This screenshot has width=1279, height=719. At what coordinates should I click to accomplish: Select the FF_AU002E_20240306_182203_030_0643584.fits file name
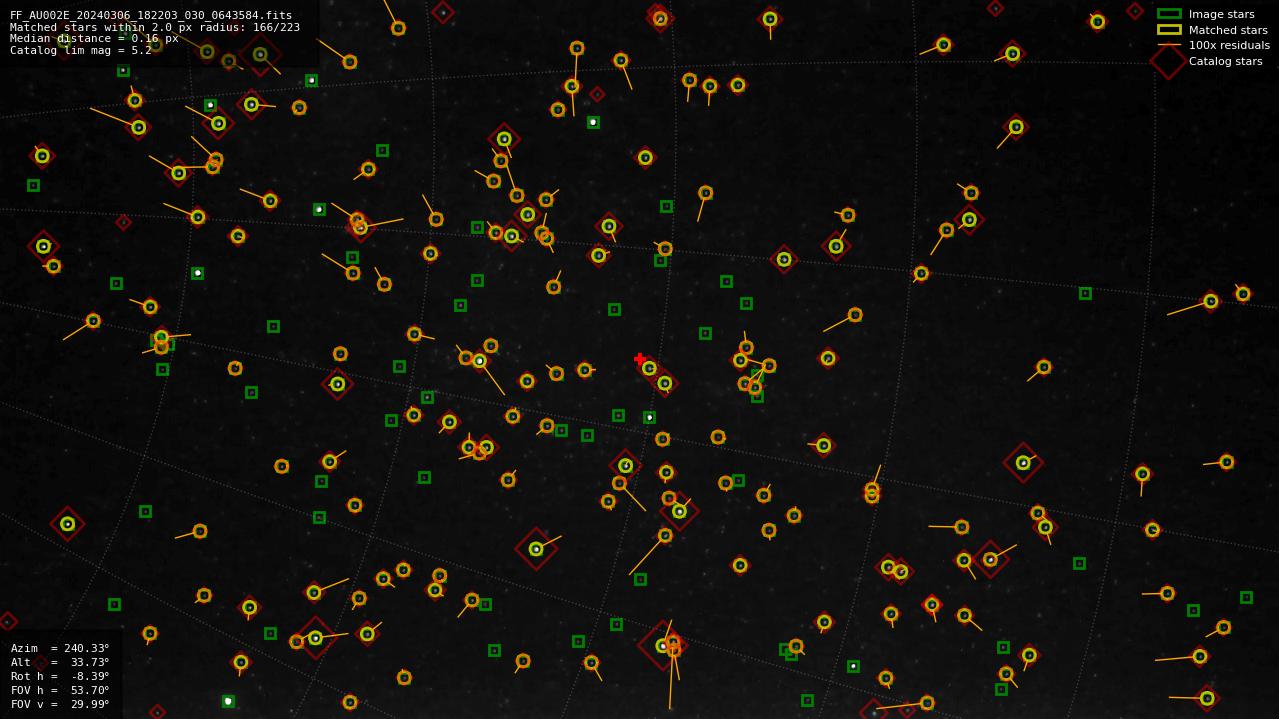pos(151,15)
